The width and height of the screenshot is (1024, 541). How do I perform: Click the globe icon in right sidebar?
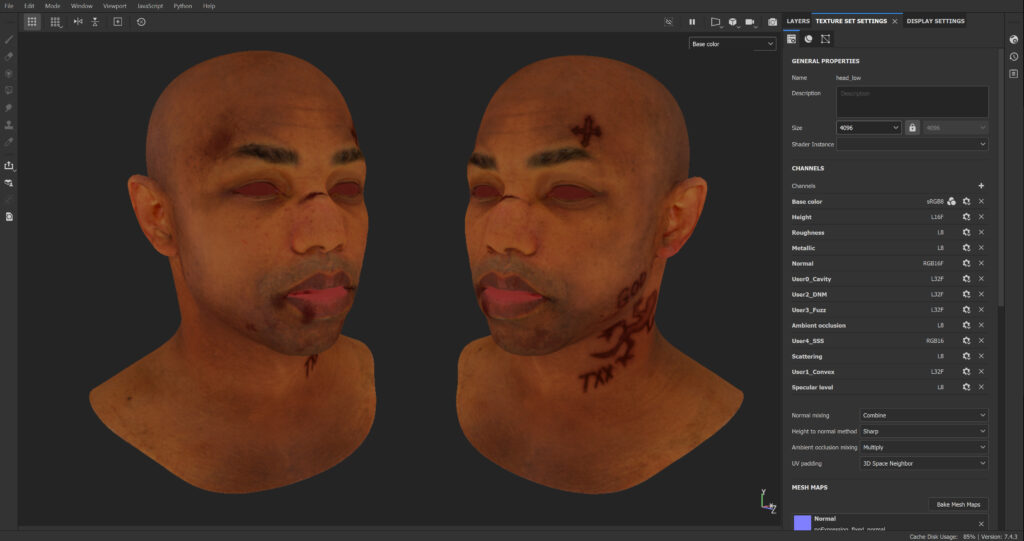coord(1014,40)
